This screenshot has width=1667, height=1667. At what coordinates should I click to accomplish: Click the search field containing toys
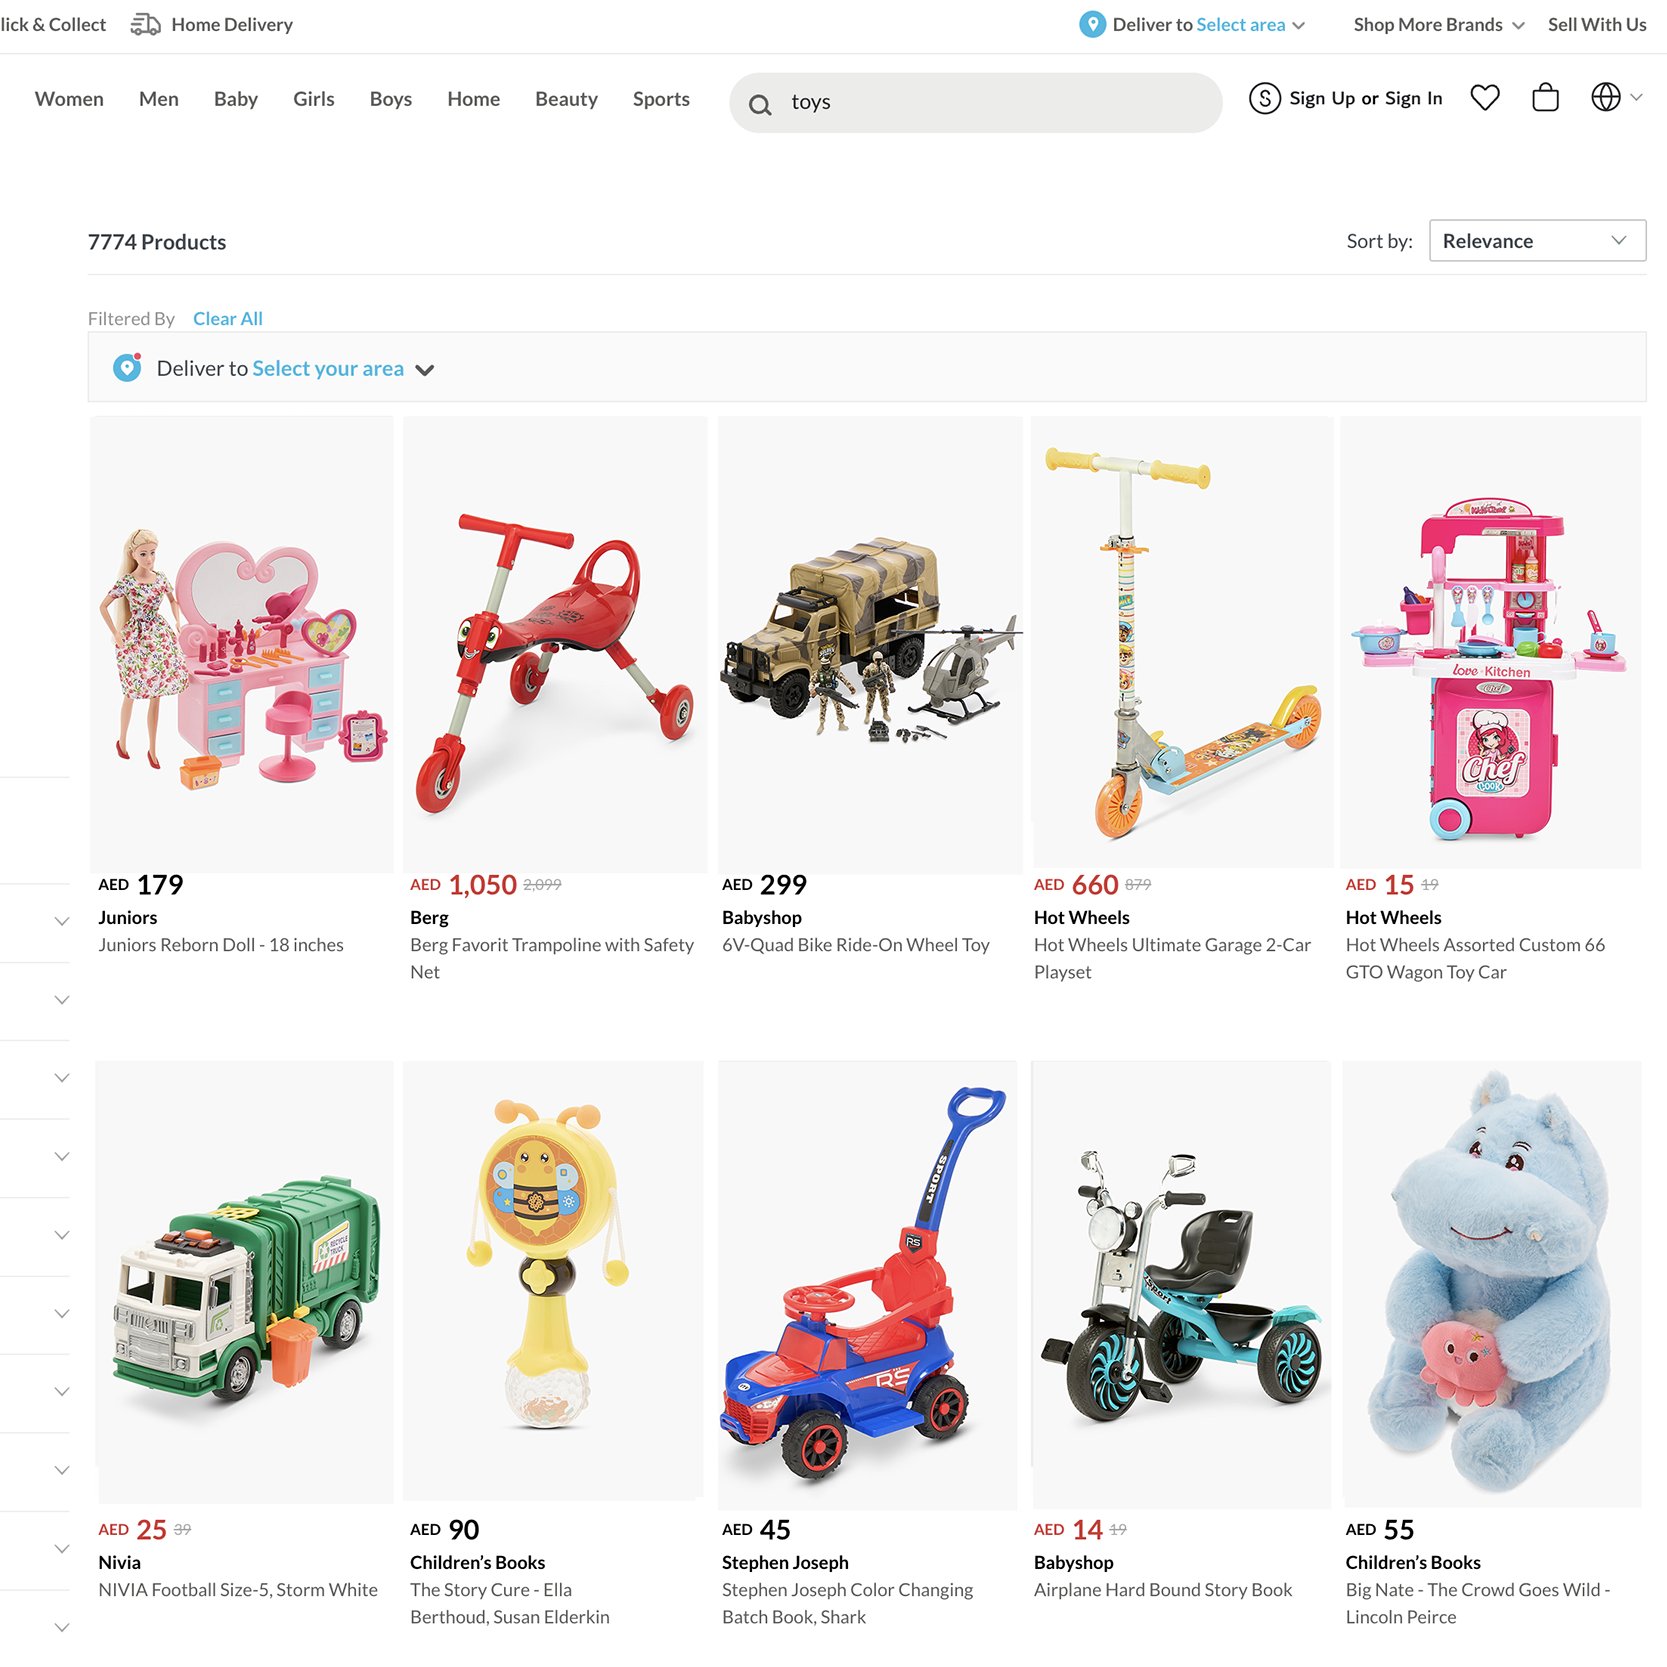(x=975, y=103)
